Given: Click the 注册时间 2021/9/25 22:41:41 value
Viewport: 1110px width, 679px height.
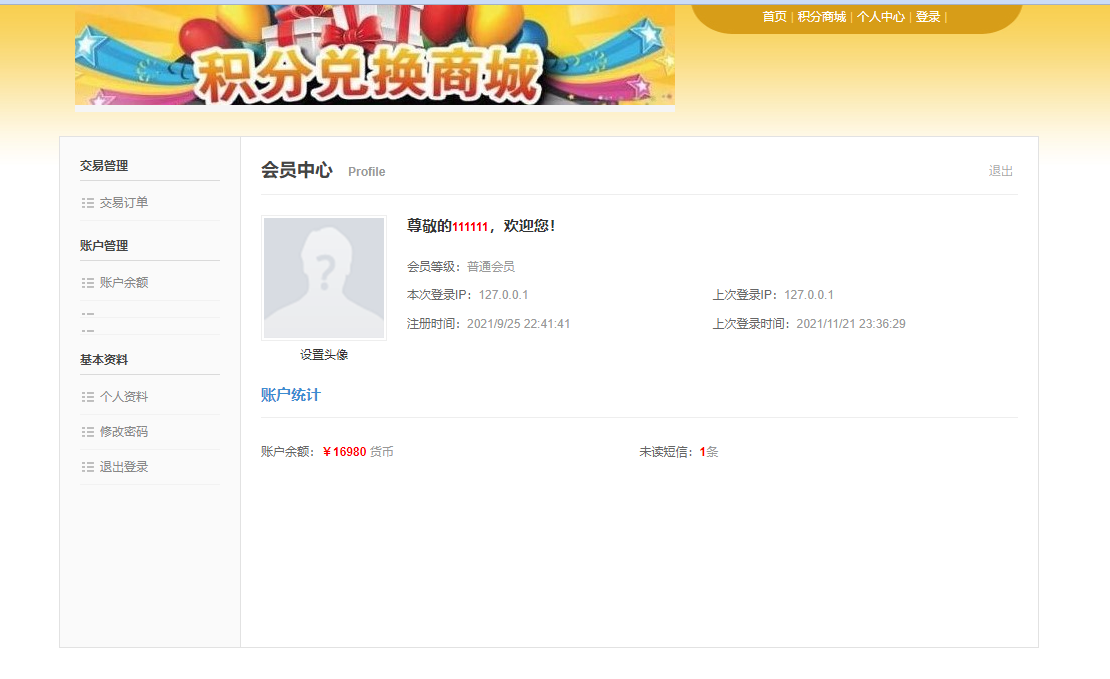Looking at the screenshot, I should [518, 324].
